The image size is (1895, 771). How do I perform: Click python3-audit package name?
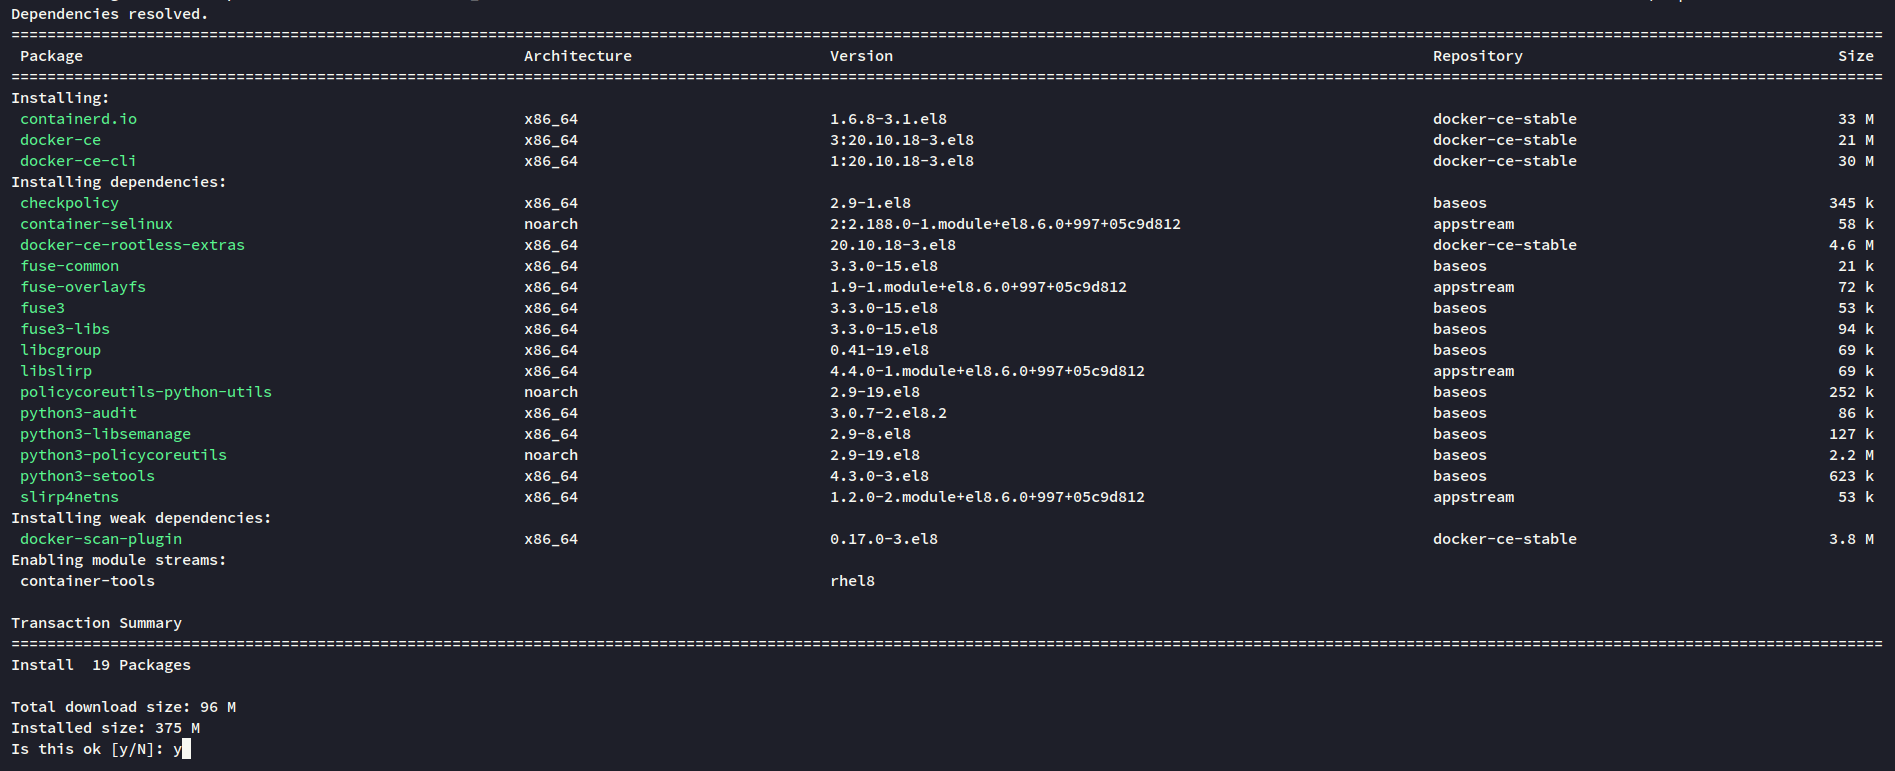tap(79, 413)
